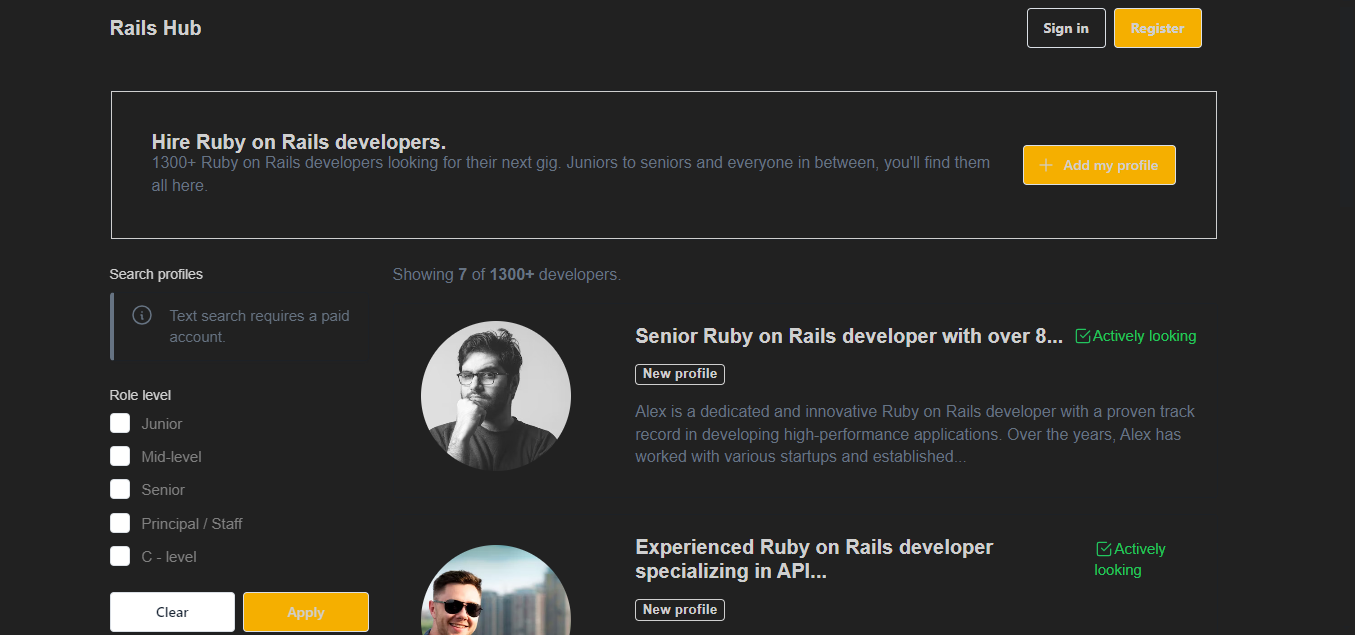Click the Sign in button
The width and height of the screenshot is (1355, 635).
pyautogui.click(x=1066, y=28)
